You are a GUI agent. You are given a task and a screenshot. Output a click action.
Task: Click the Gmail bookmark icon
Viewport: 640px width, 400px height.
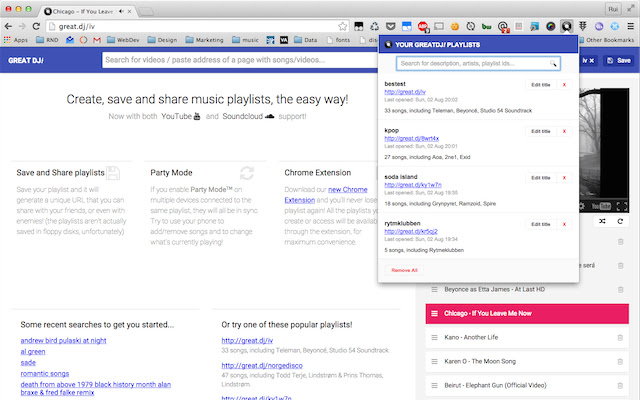pos(97,40)
